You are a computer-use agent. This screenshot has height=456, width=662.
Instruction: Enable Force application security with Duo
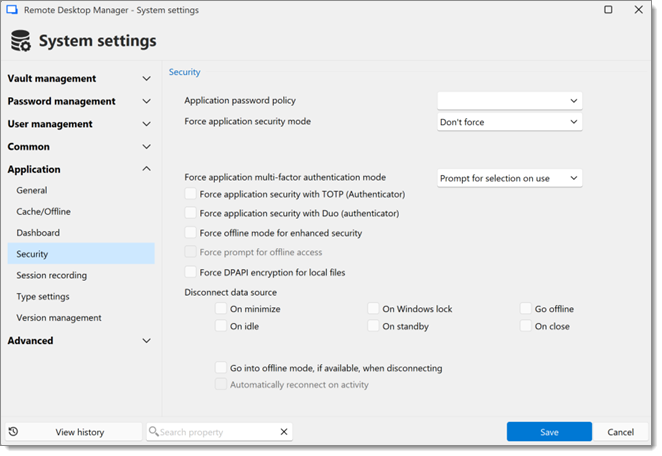pyautogui.click(x=190, y=213)
